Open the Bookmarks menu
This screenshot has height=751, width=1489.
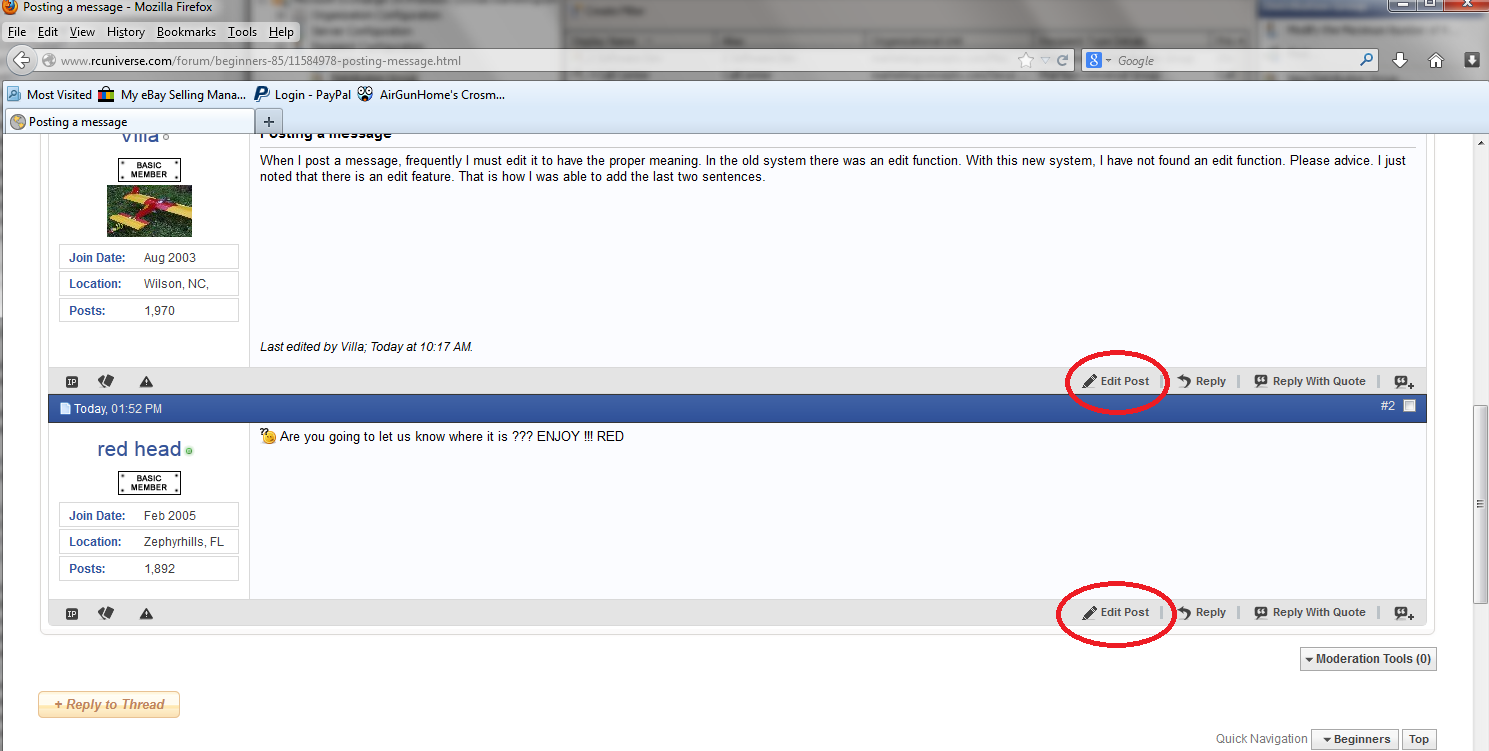pos(187,31)
